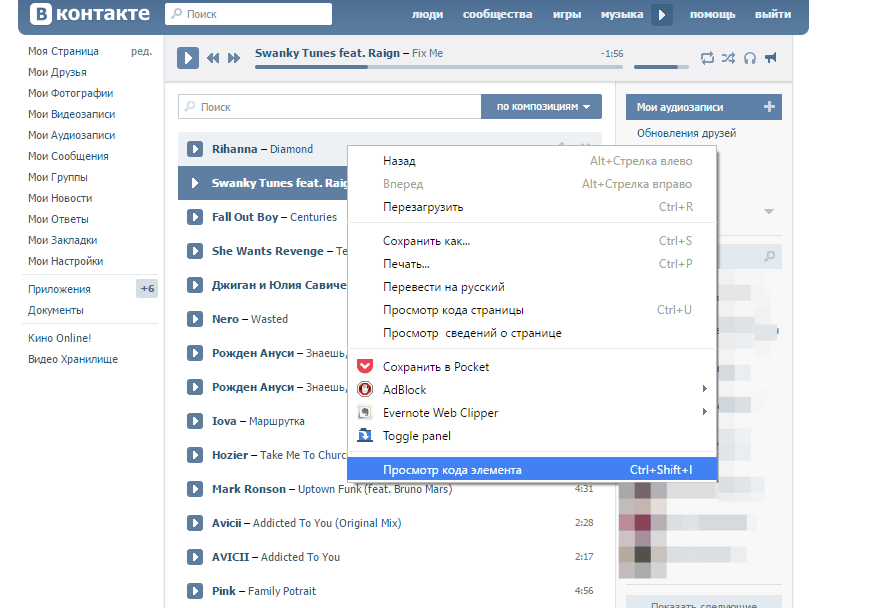This screenshot has width=878, height=608.
Task: Open Обновления друзей link
Action: click(686, 133)
